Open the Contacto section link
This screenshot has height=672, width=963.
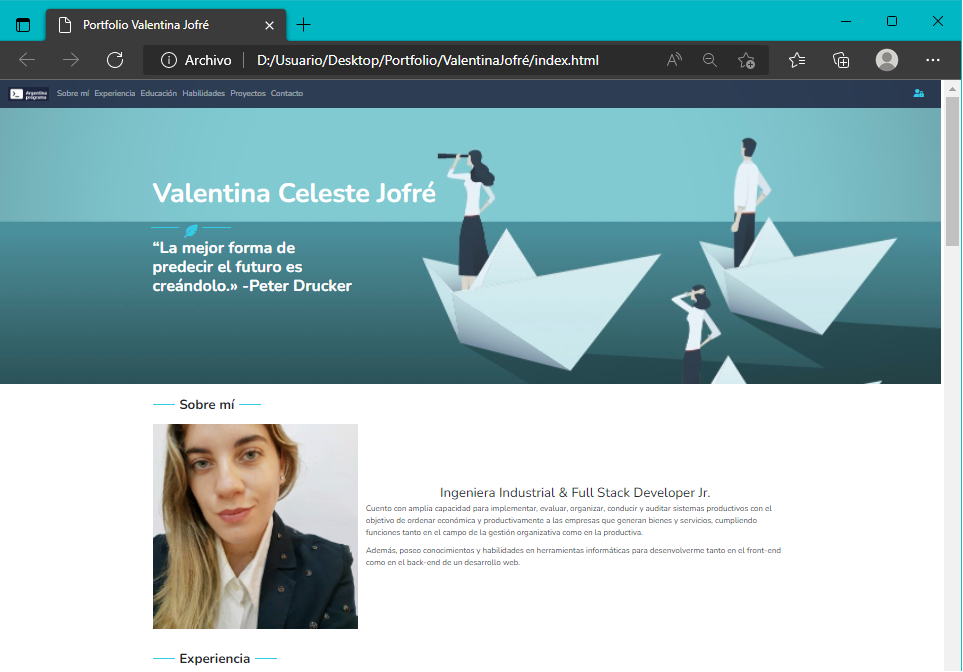click(x=287, y=93)
